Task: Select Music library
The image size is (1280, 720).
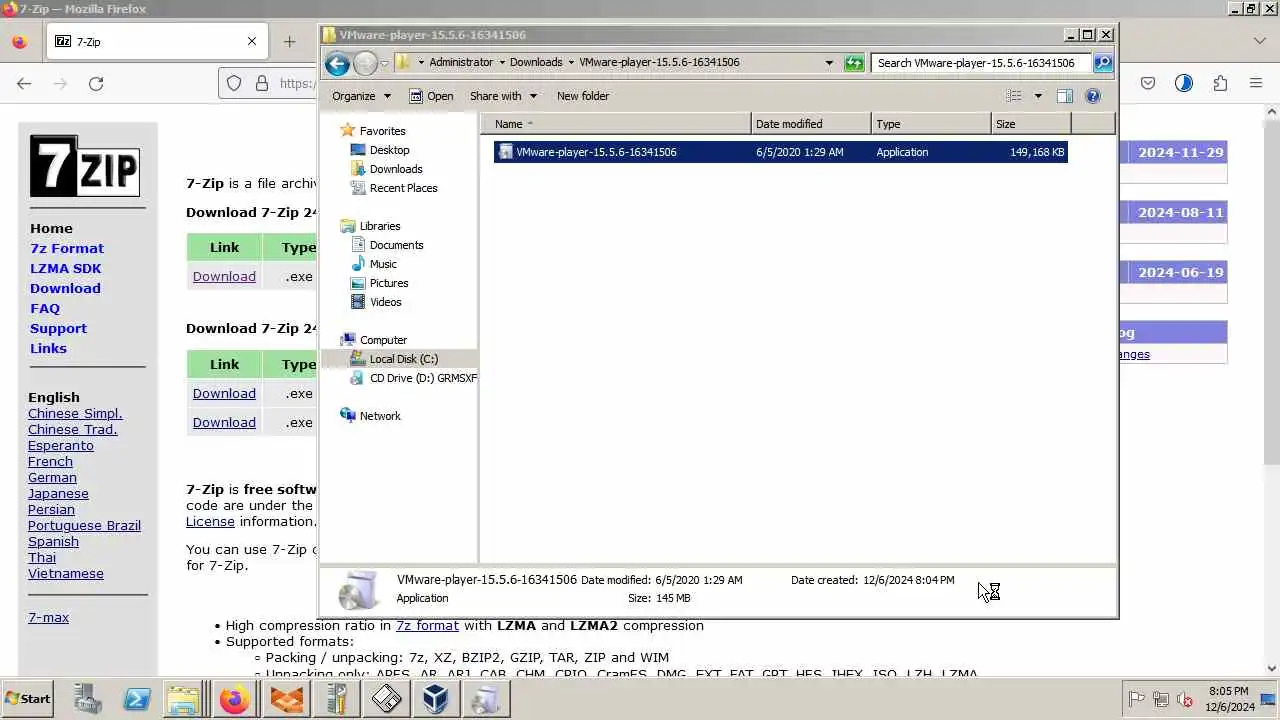Action: pyautogui.click(x=383, y=264)
